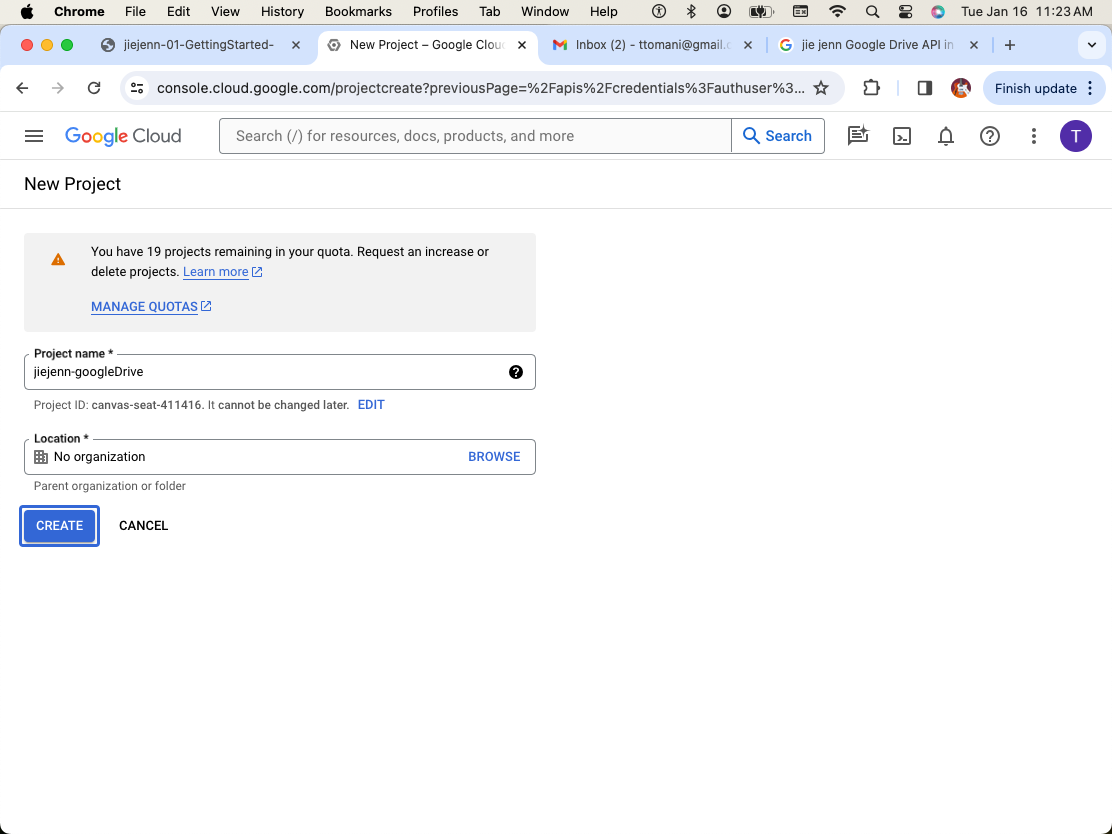Click the Tue Jan 16 clock in menu bar
This screenshot has width=1112, height=834.
[x=1026, y=11]
